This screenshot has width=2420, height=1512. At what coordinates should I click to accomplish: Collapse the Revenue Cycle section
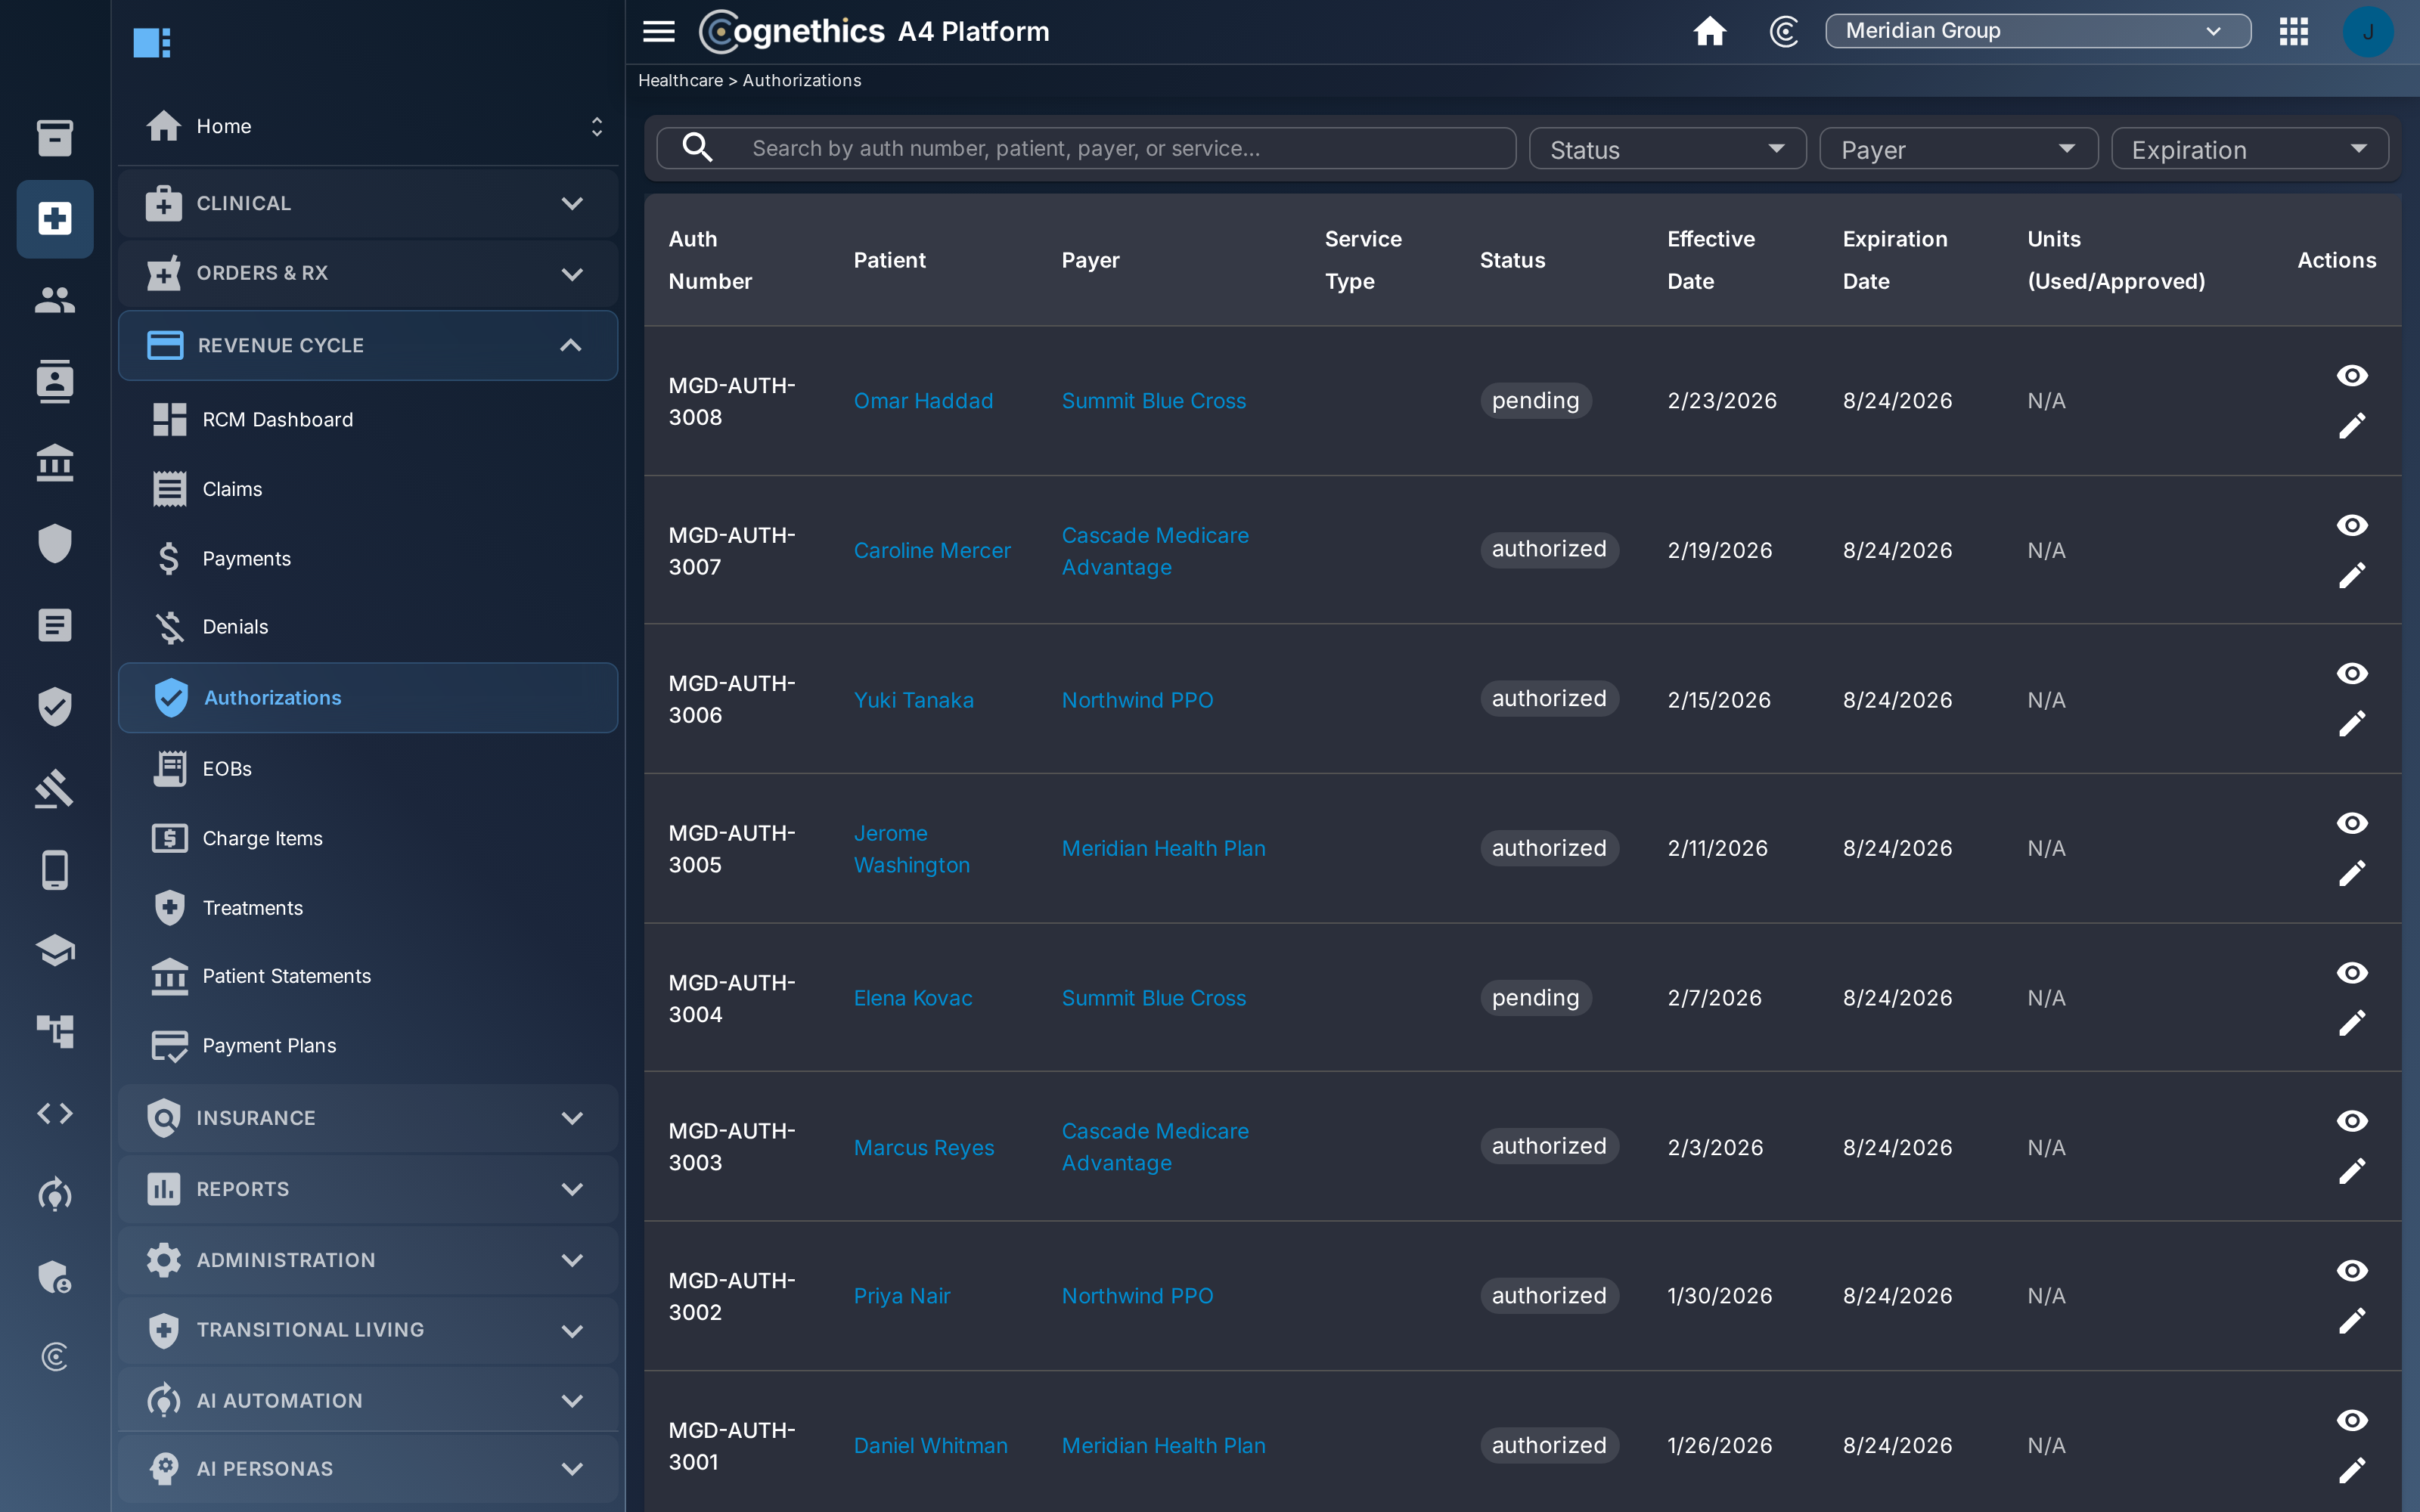(x=368, y=345)
